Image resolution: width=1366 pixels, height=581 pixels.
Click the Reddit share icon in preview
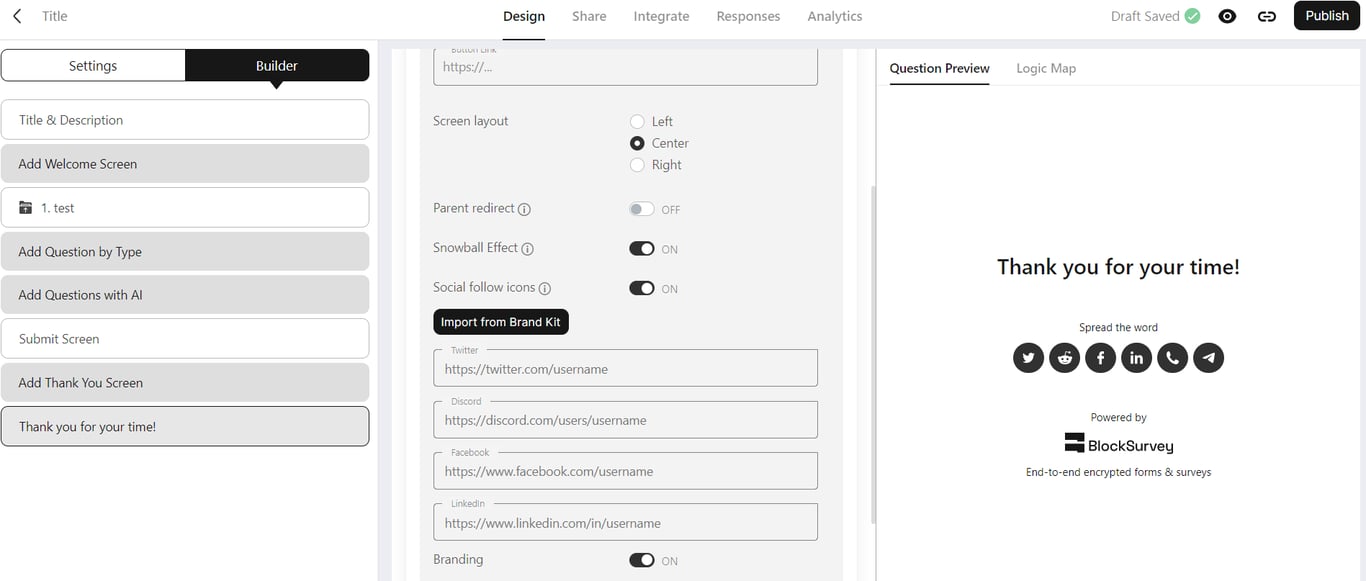coord(1064,357)
